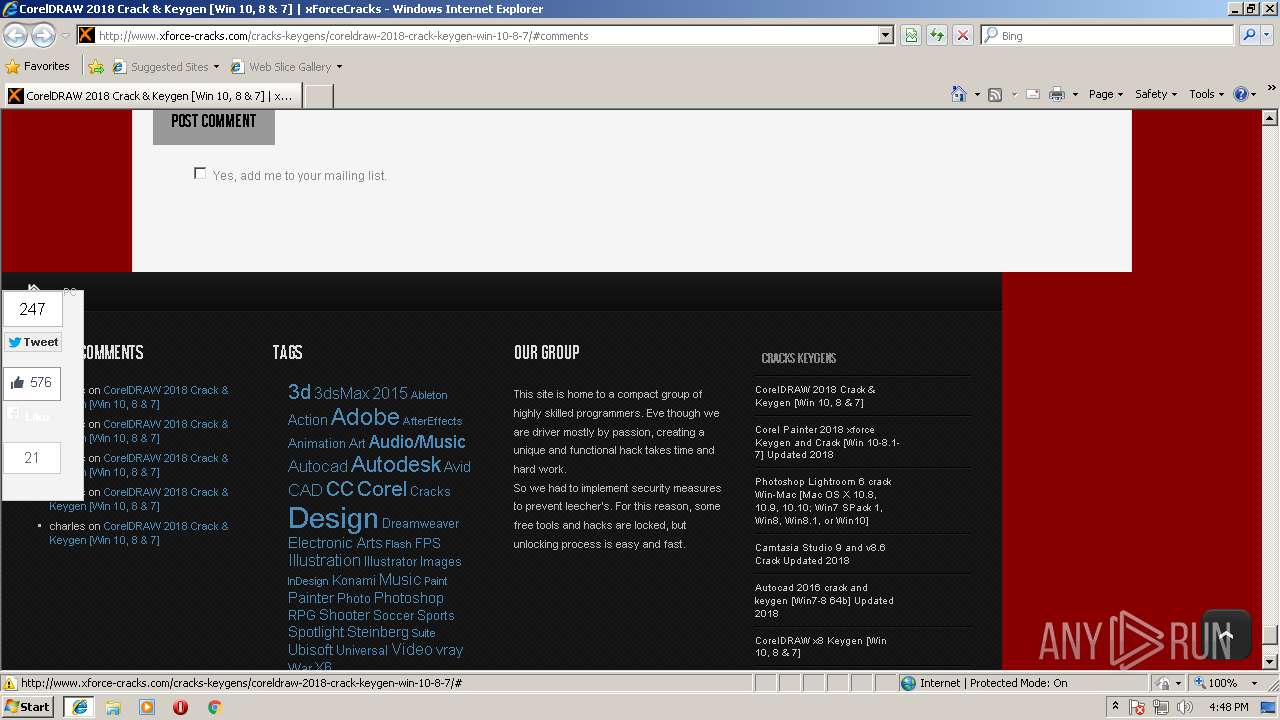Expand the Page menu dropdown
This screenshot has height=720, width=1280.
(x=1106, y=94)
